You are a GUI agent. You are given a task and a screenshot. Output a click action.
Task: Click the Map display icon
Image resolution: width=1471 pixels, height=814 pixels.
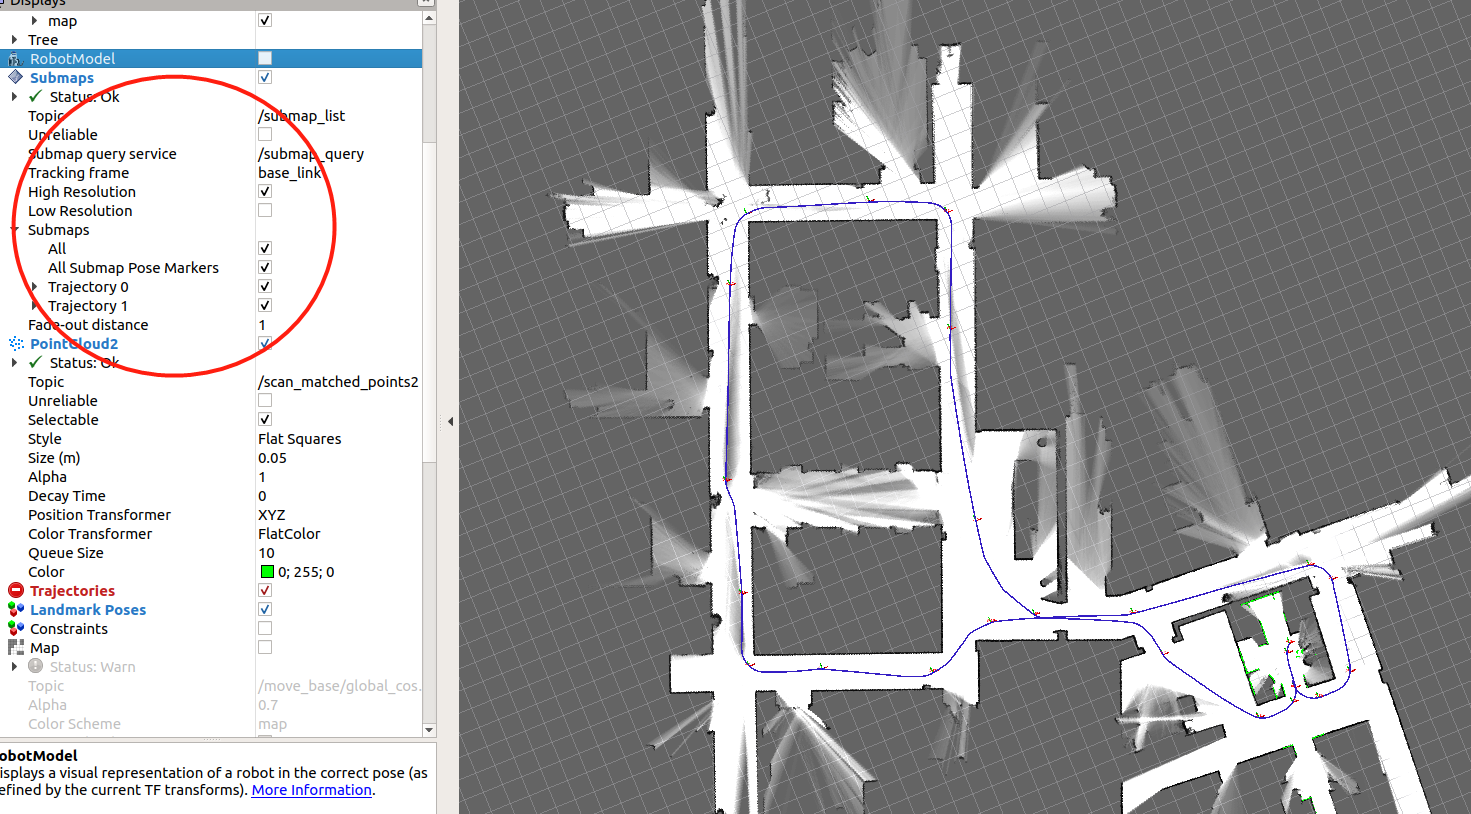click(14, 647)
